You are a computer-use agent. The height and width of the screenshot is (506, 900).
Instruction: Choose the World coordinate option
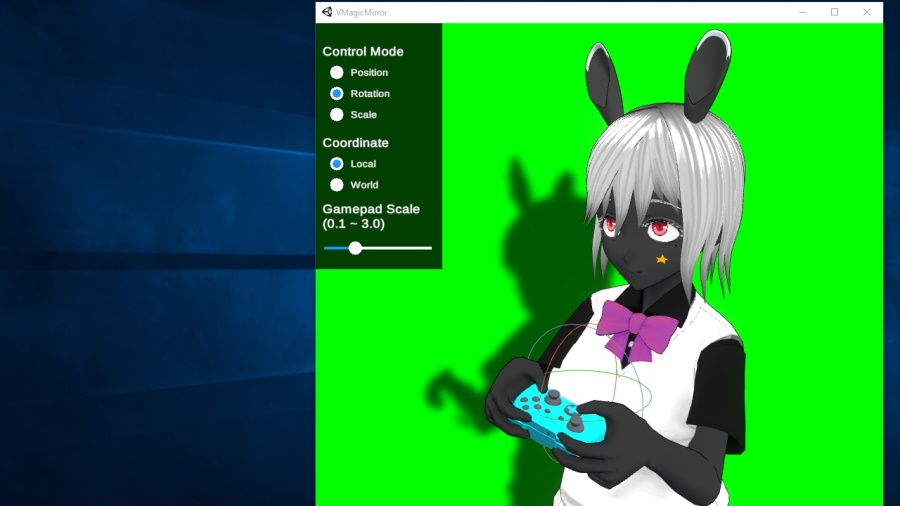pyautogui.click(x=336, y=185)
